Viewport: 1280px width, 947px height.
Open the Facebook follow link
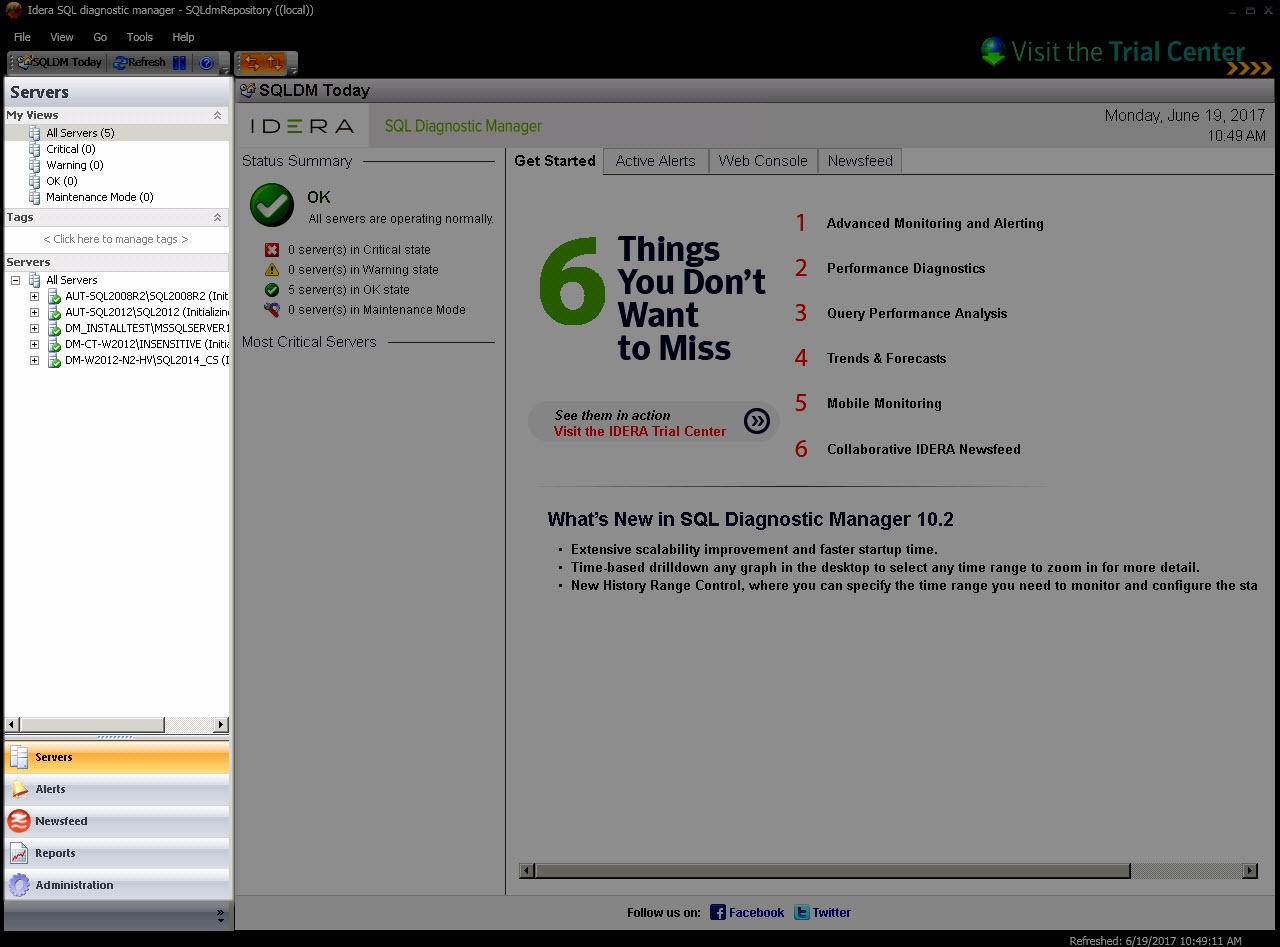click(x=747, y=912)
